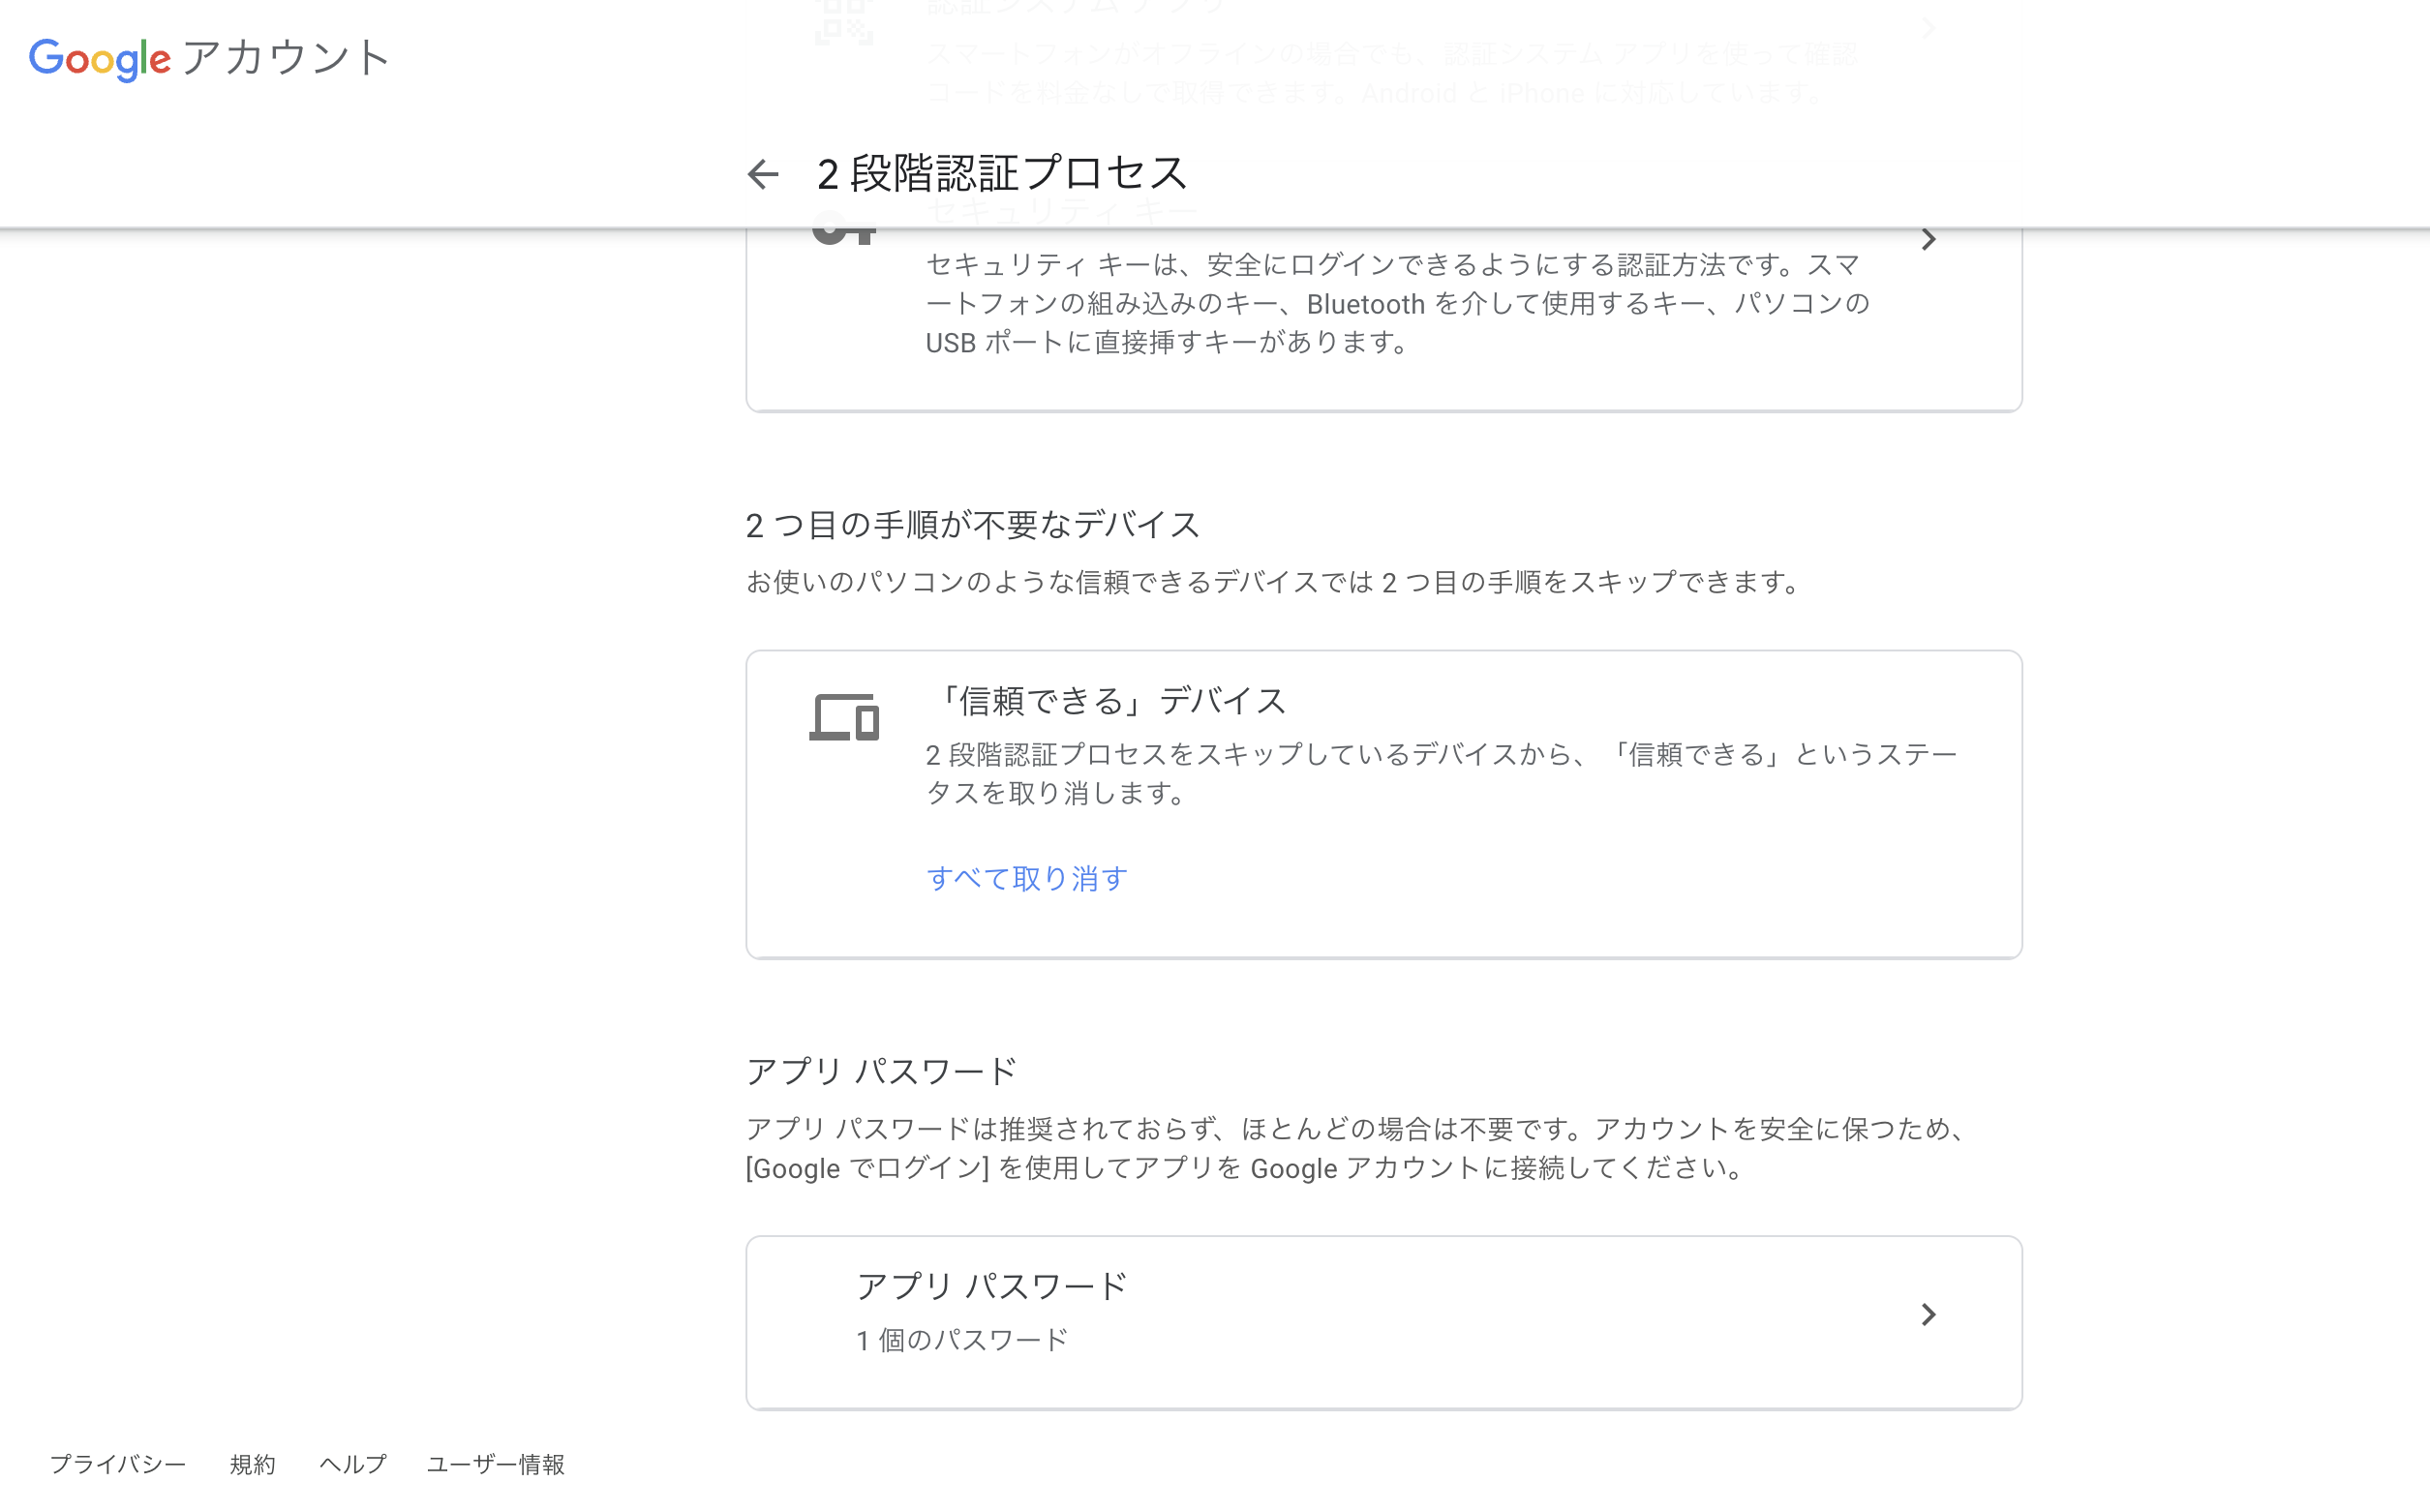Click the Google logo in the header
Image resolution: width=2430 pixels, height=1512 pixels.
click(99, 59)
